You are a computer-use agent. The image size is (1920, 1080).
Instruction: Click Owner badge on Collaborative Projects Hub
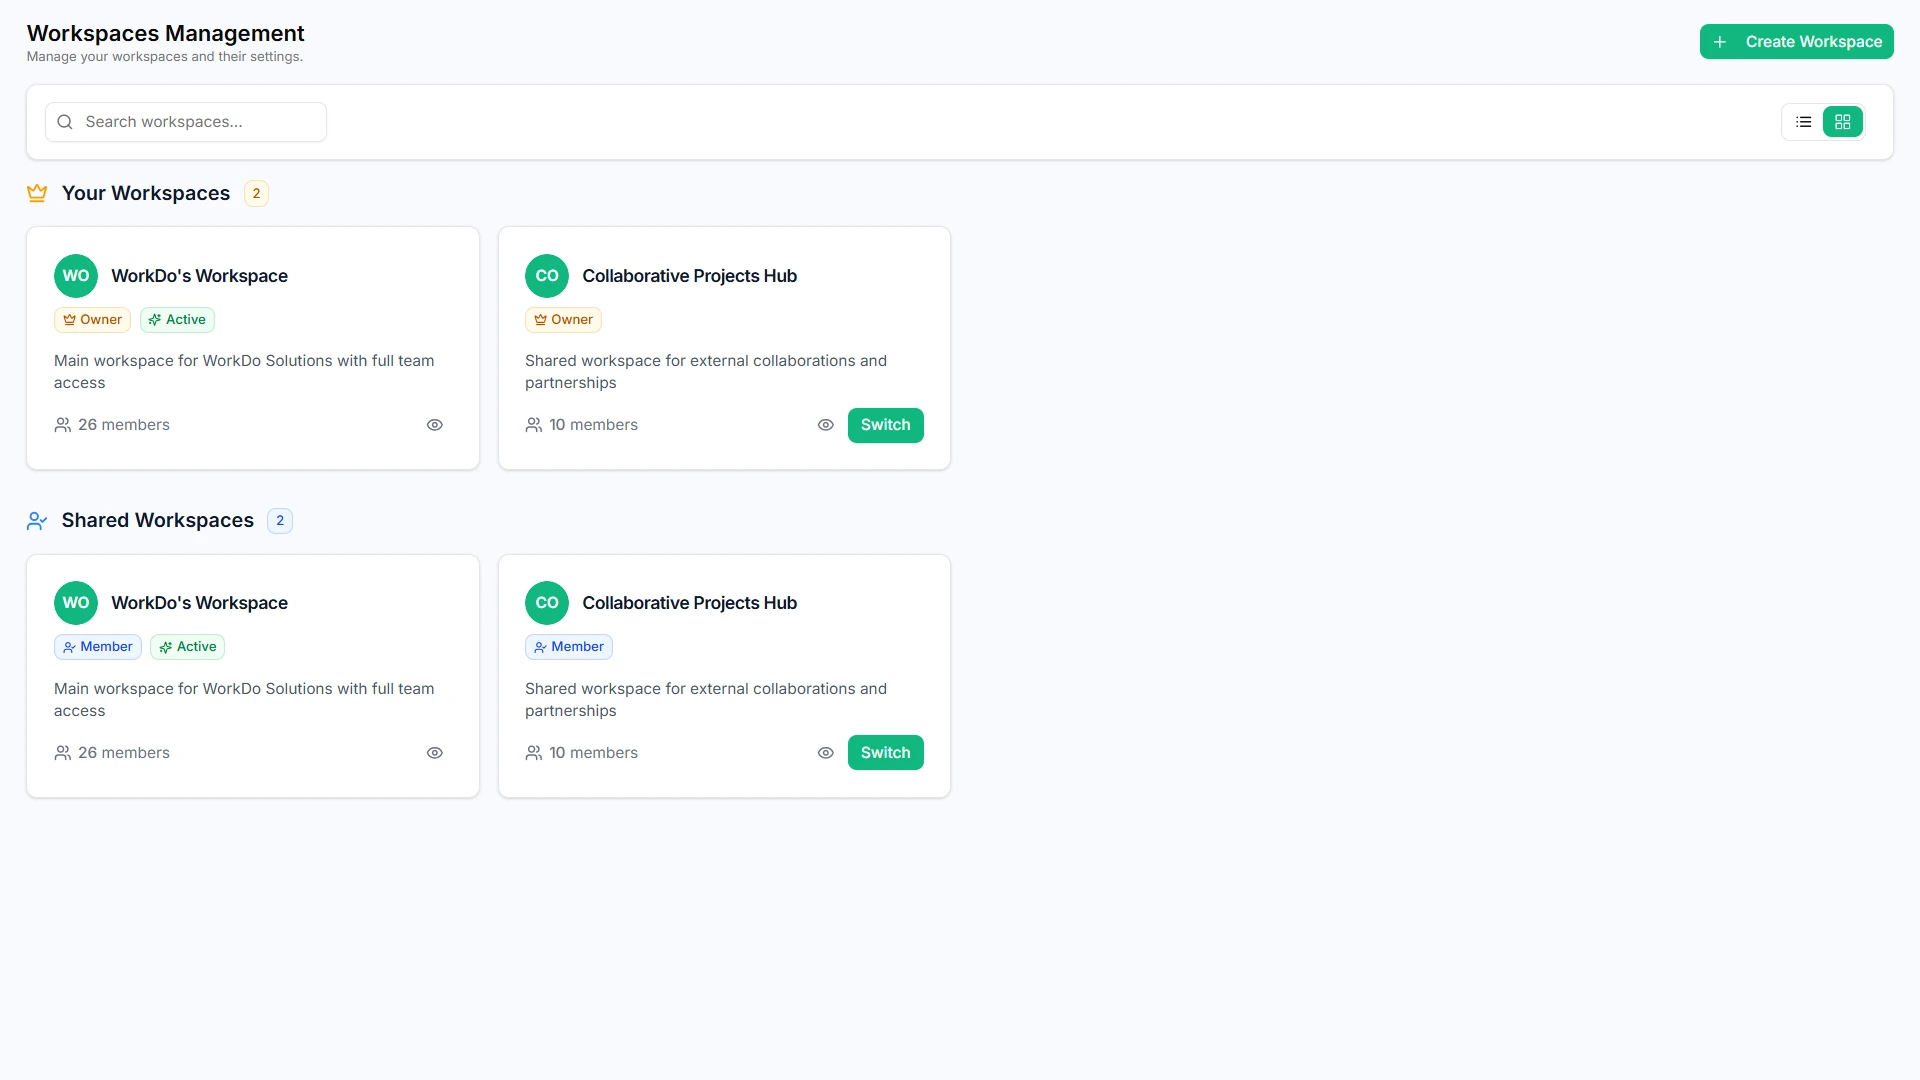[563, 320]
